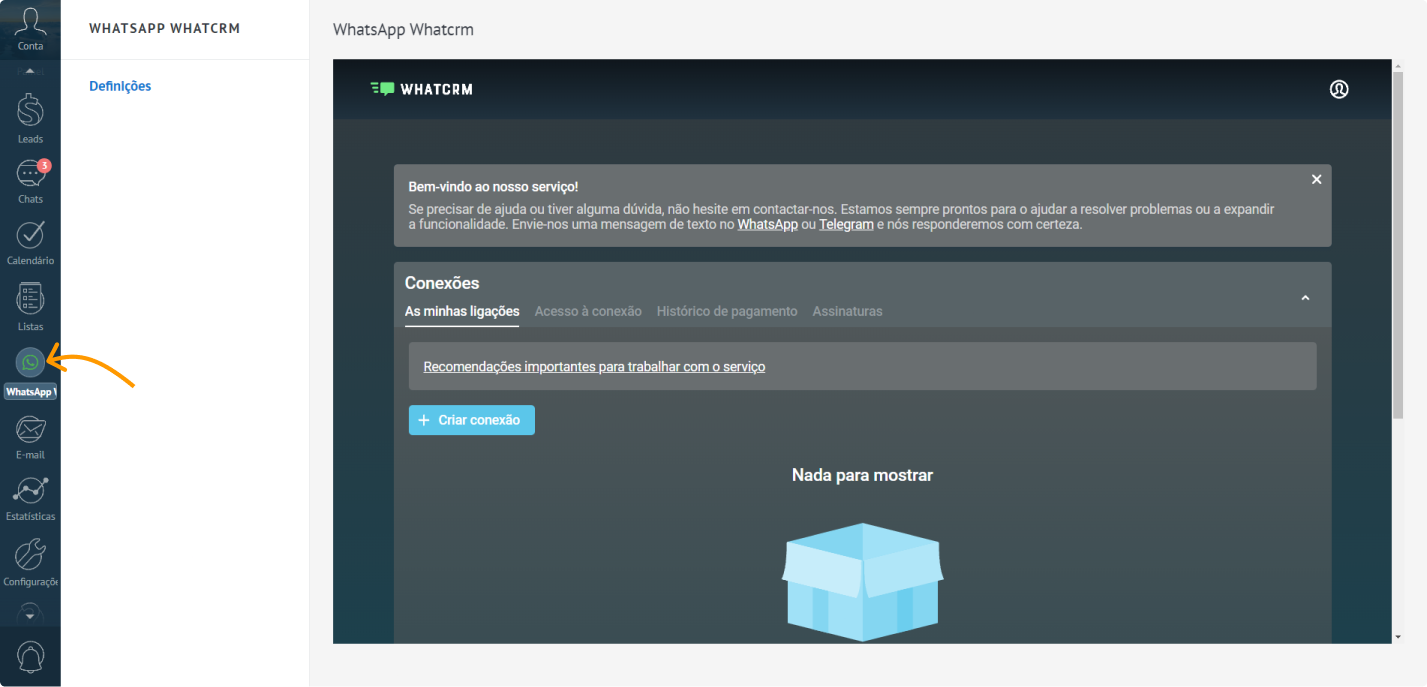Click the Criar conexão button
The height and width of the screenshot is (687, 1427).
point(472,420)
